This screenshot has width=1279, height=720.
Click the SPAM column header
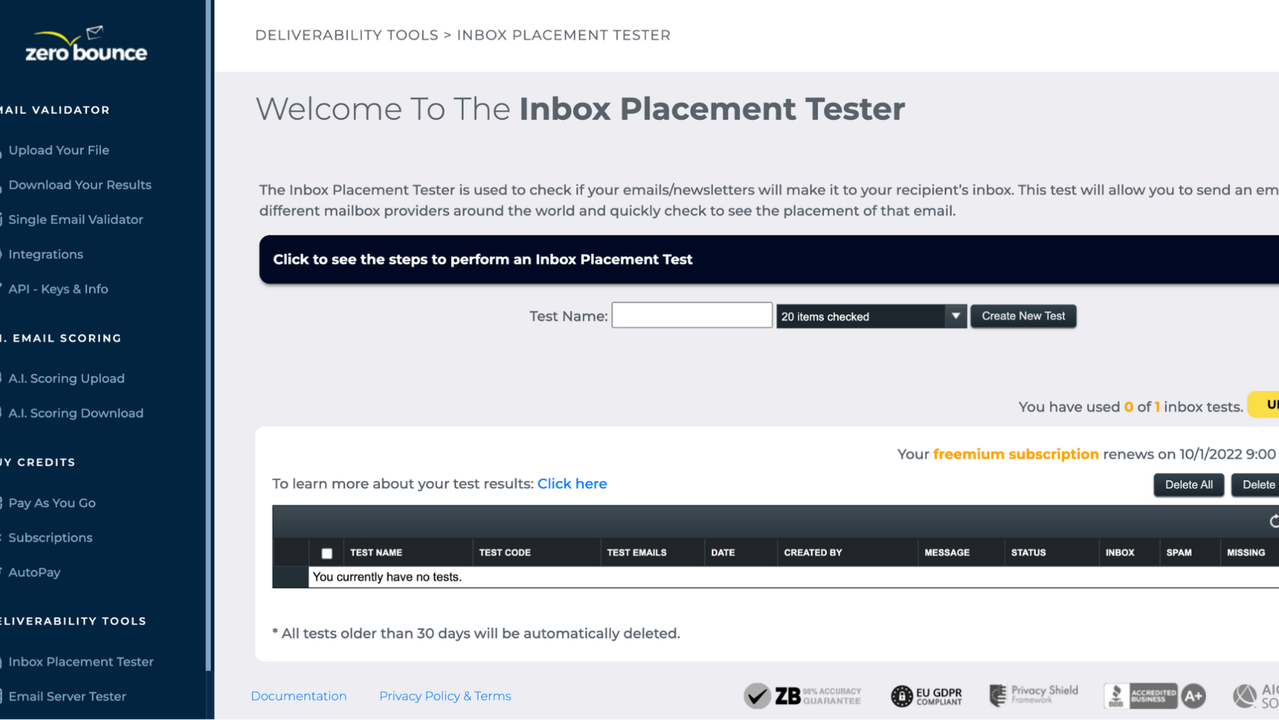tap(1179, 552)
